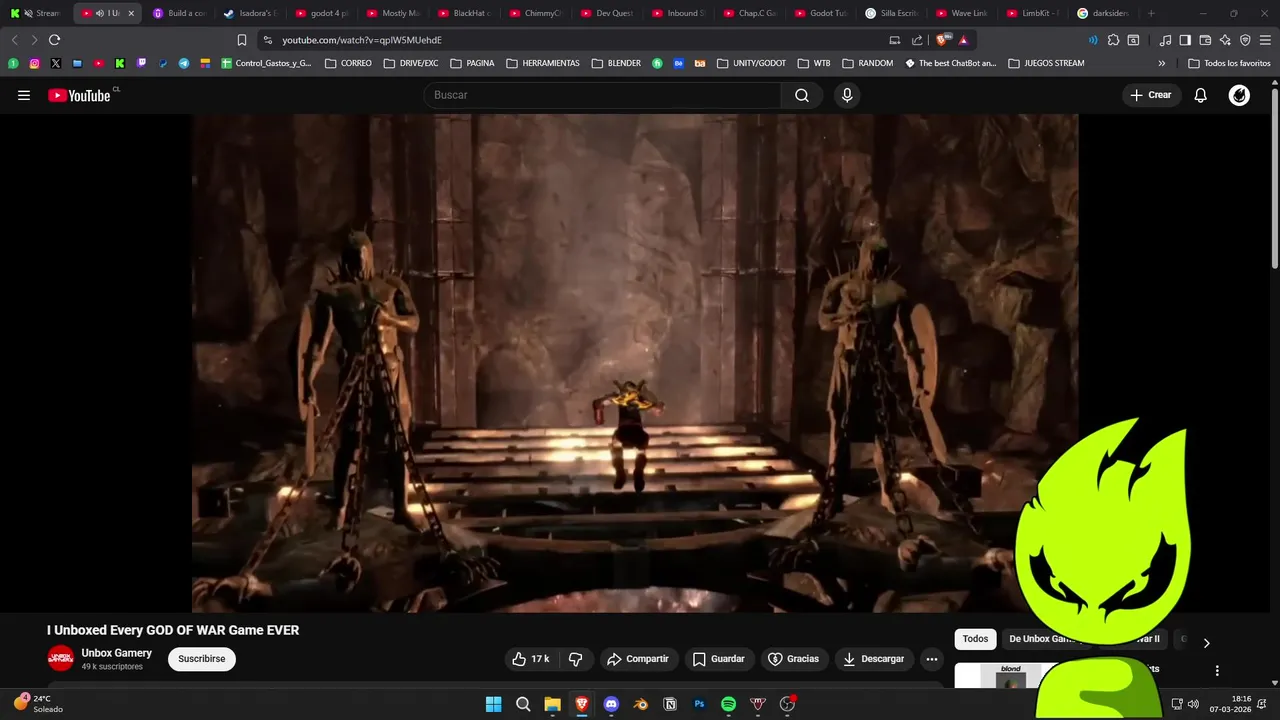The height and width of the screenshot is (720, 1280).
Task: Switch to the Dev Quest tab
Action: point(607,13)
